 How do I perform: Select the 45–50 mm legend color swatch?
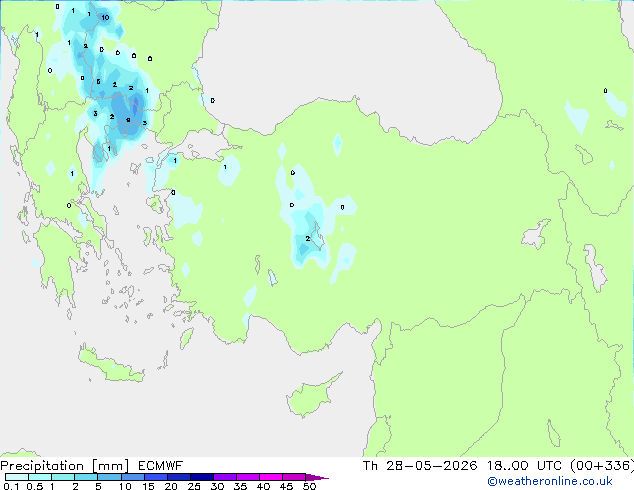[x=294, y=477]
